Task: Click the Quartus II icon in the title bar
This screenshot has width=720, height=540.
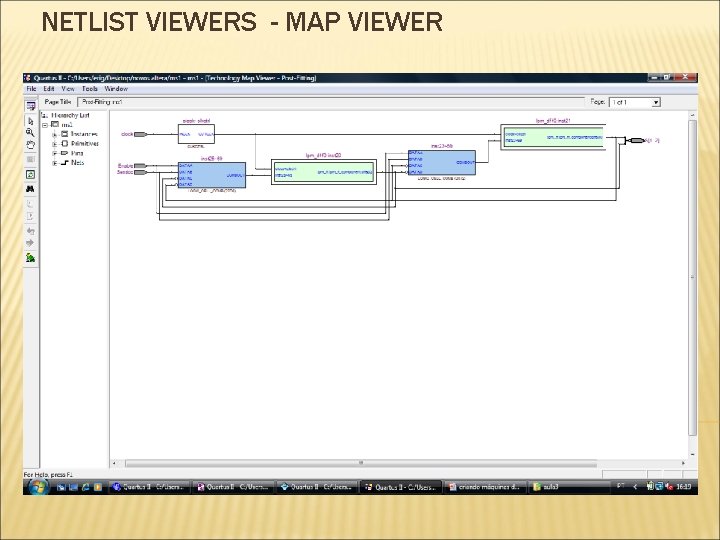Action: pos(28,78)
